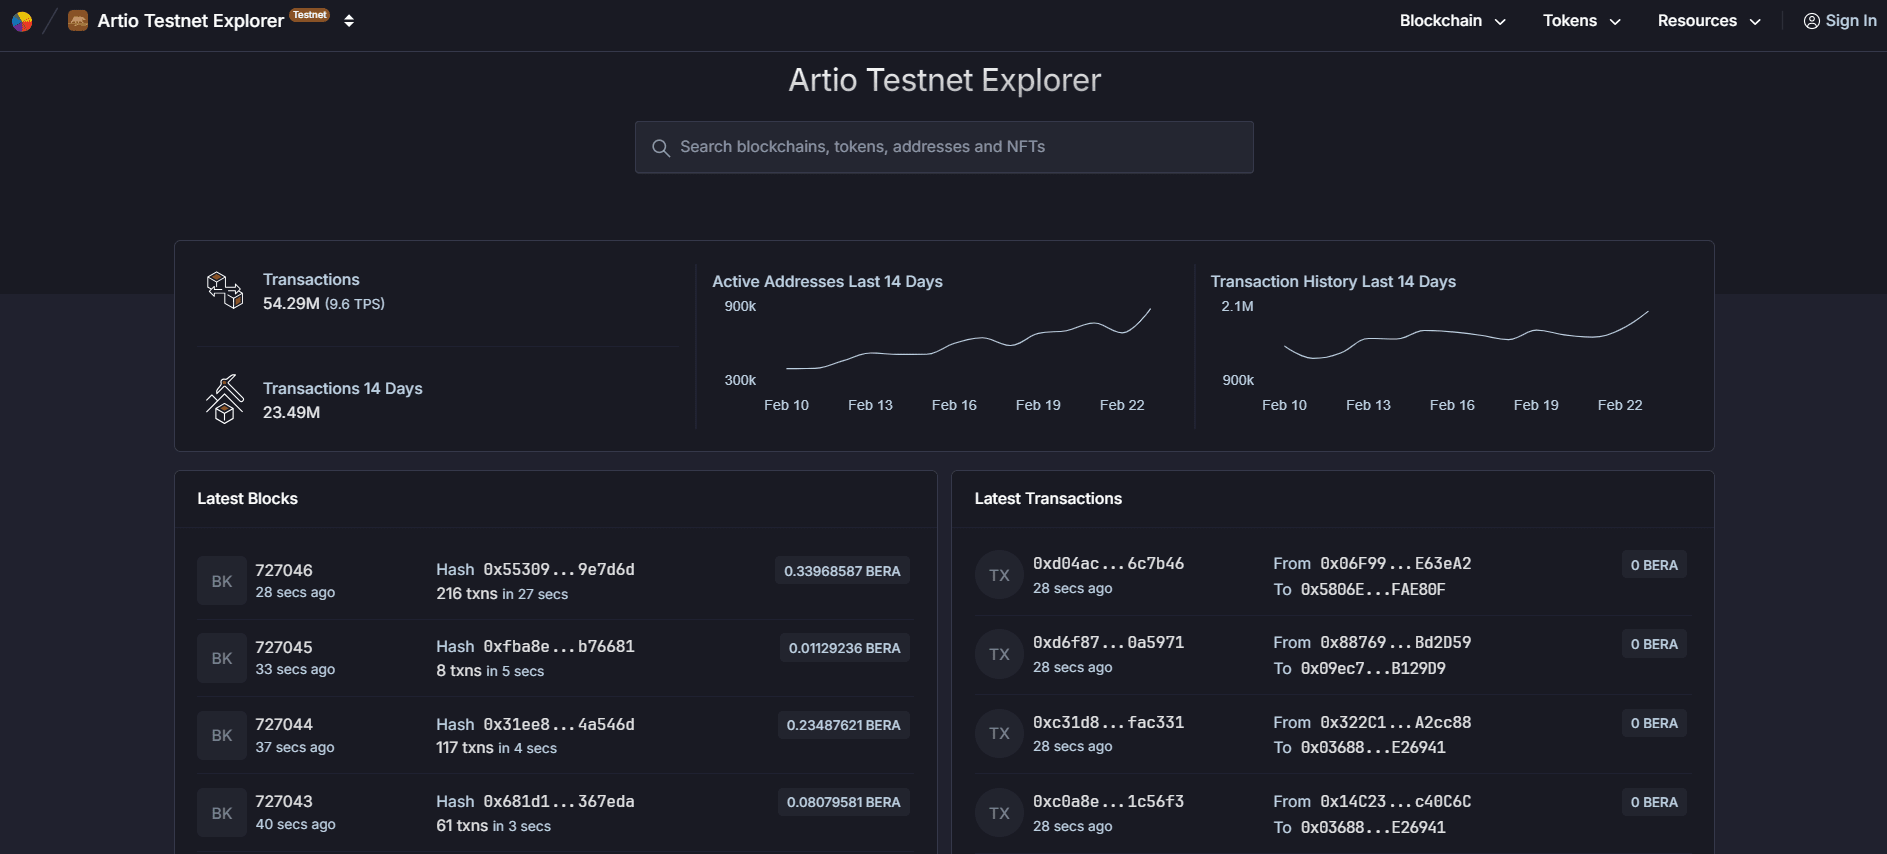Expand the Resources chevron arrow

point(1755,22)
